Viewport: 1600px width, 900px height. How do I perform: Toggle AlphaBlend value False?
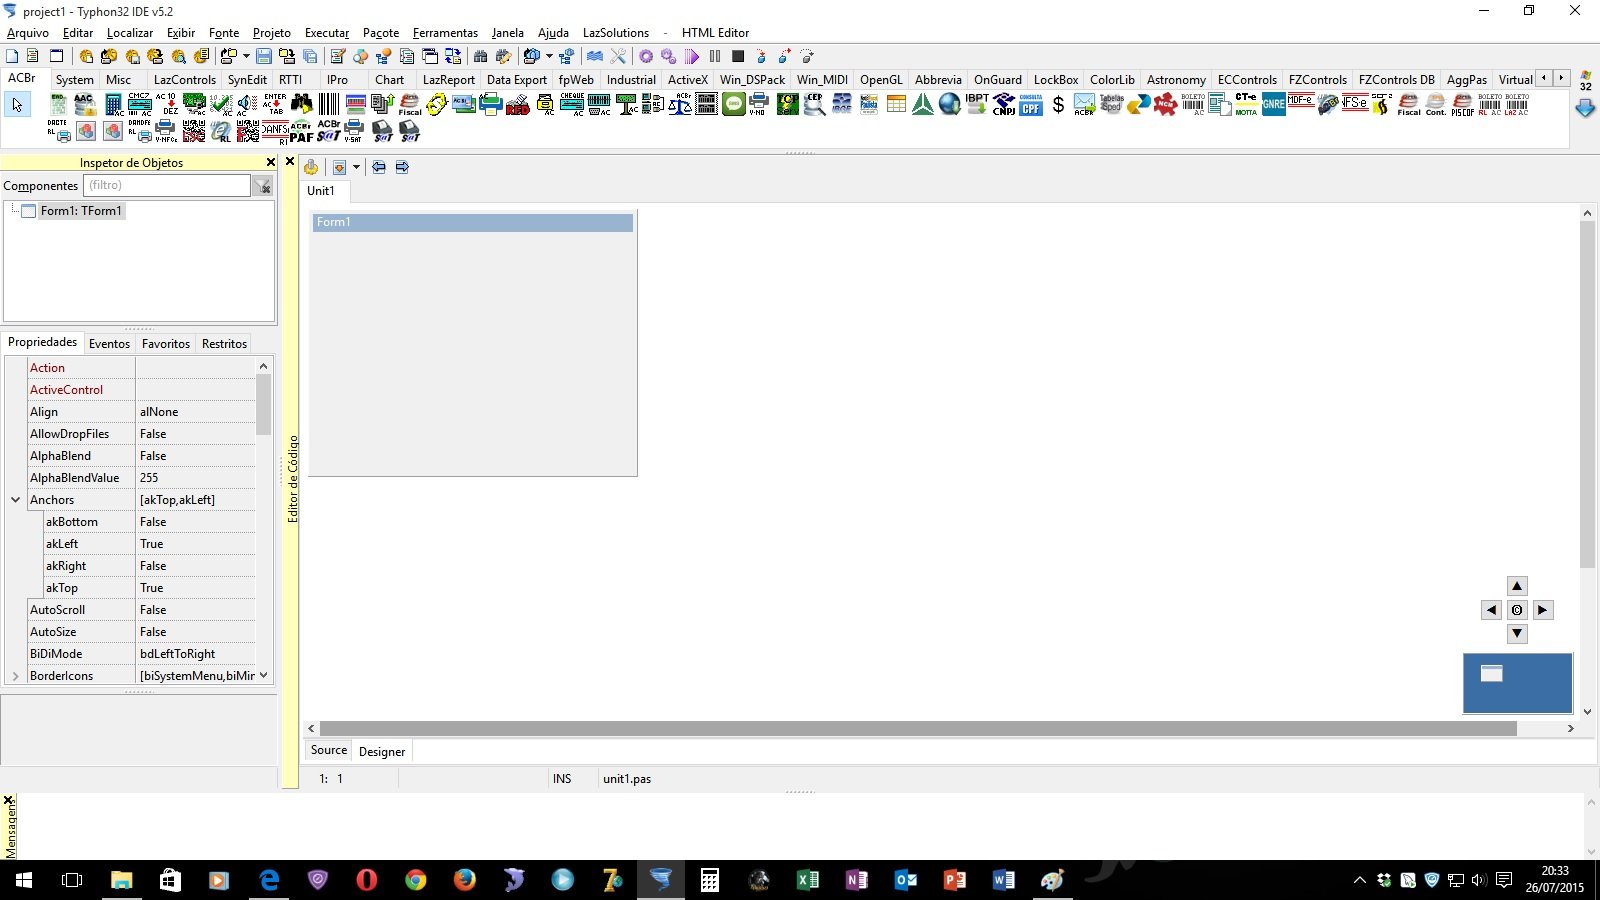195,456
